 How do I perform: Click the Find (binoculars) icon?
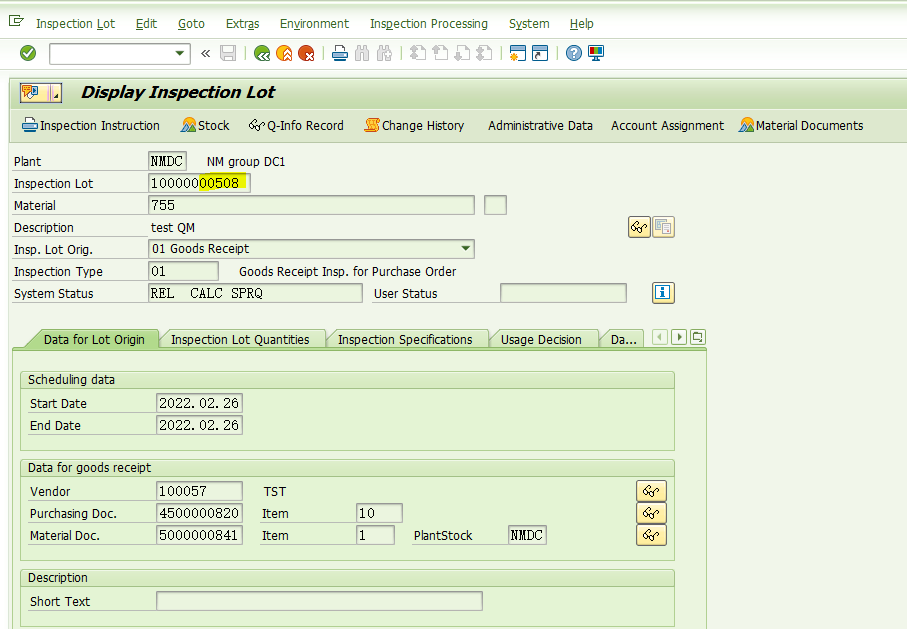(362, 53)
